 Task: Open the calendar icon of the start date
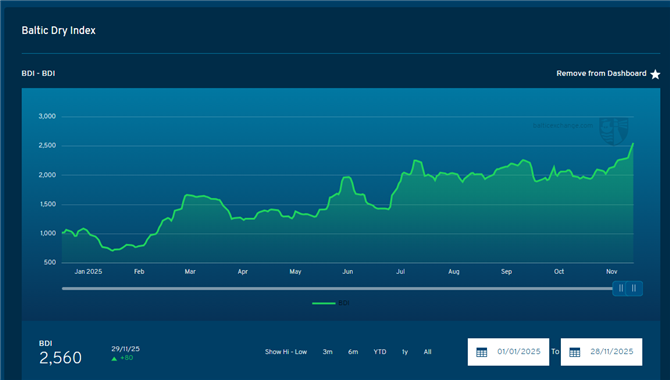(x=482, y=352)
